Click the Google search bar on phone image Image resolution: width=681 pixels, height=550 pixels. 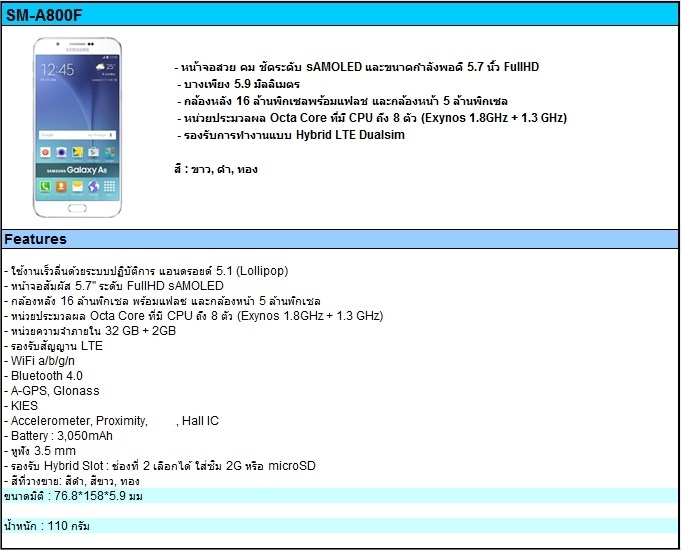coord(77,135)
